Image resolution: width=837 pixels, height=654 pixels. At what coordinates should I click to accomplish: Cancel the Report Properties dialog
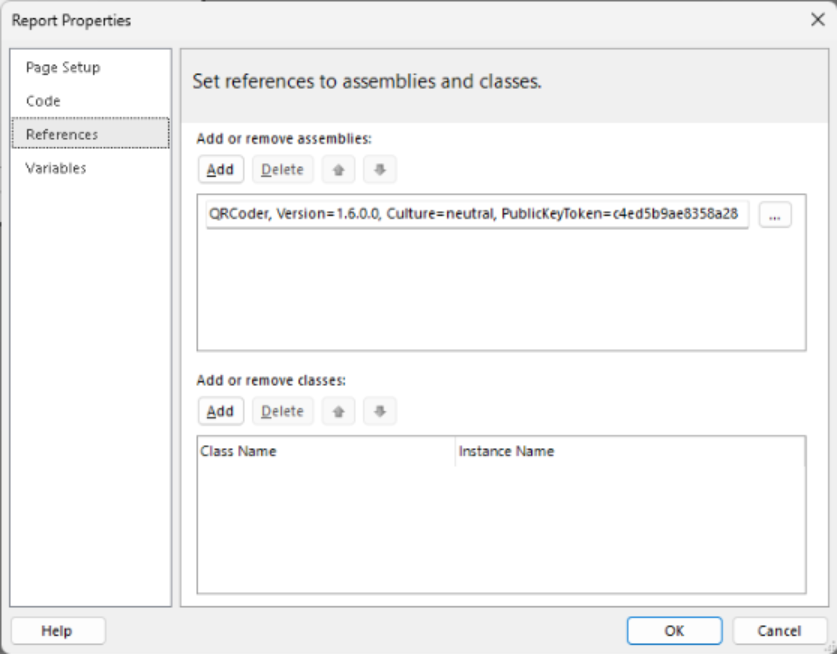tap(779, 631)
